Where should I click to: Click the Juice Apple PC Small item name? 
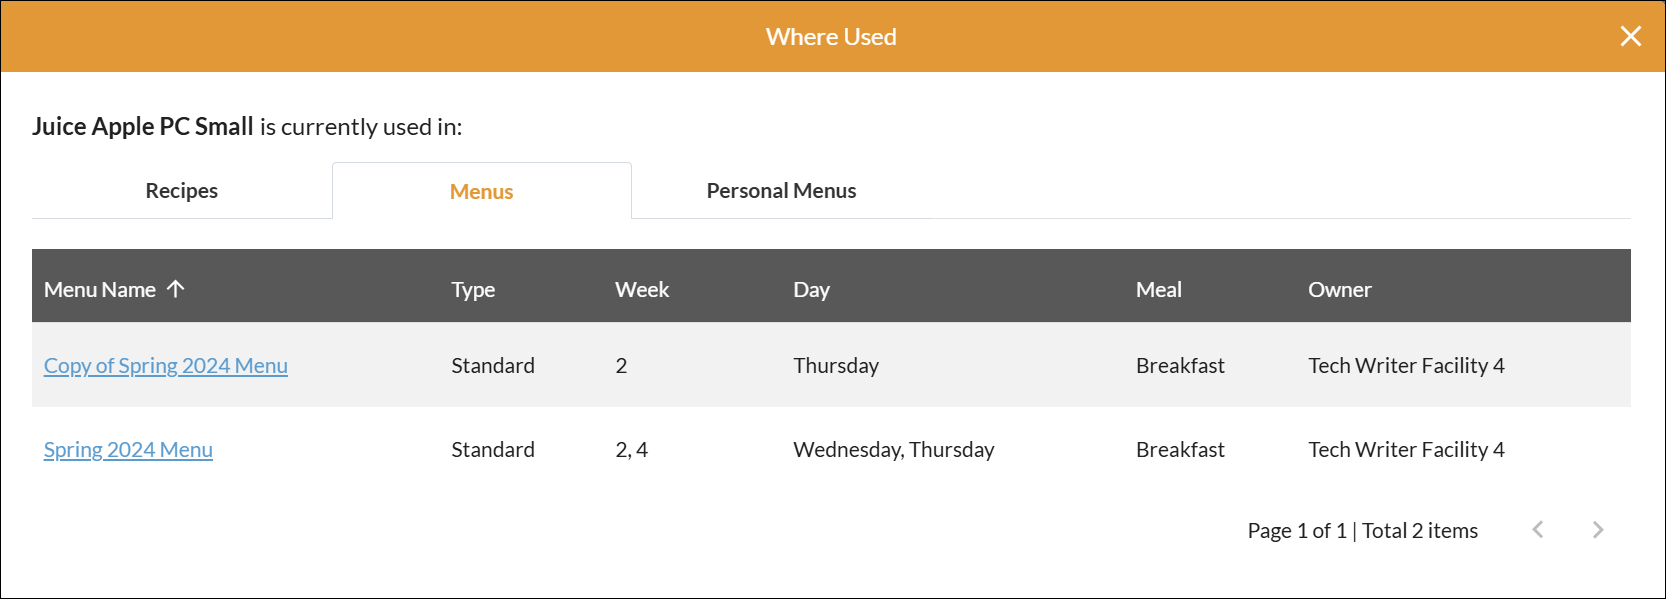143,127
